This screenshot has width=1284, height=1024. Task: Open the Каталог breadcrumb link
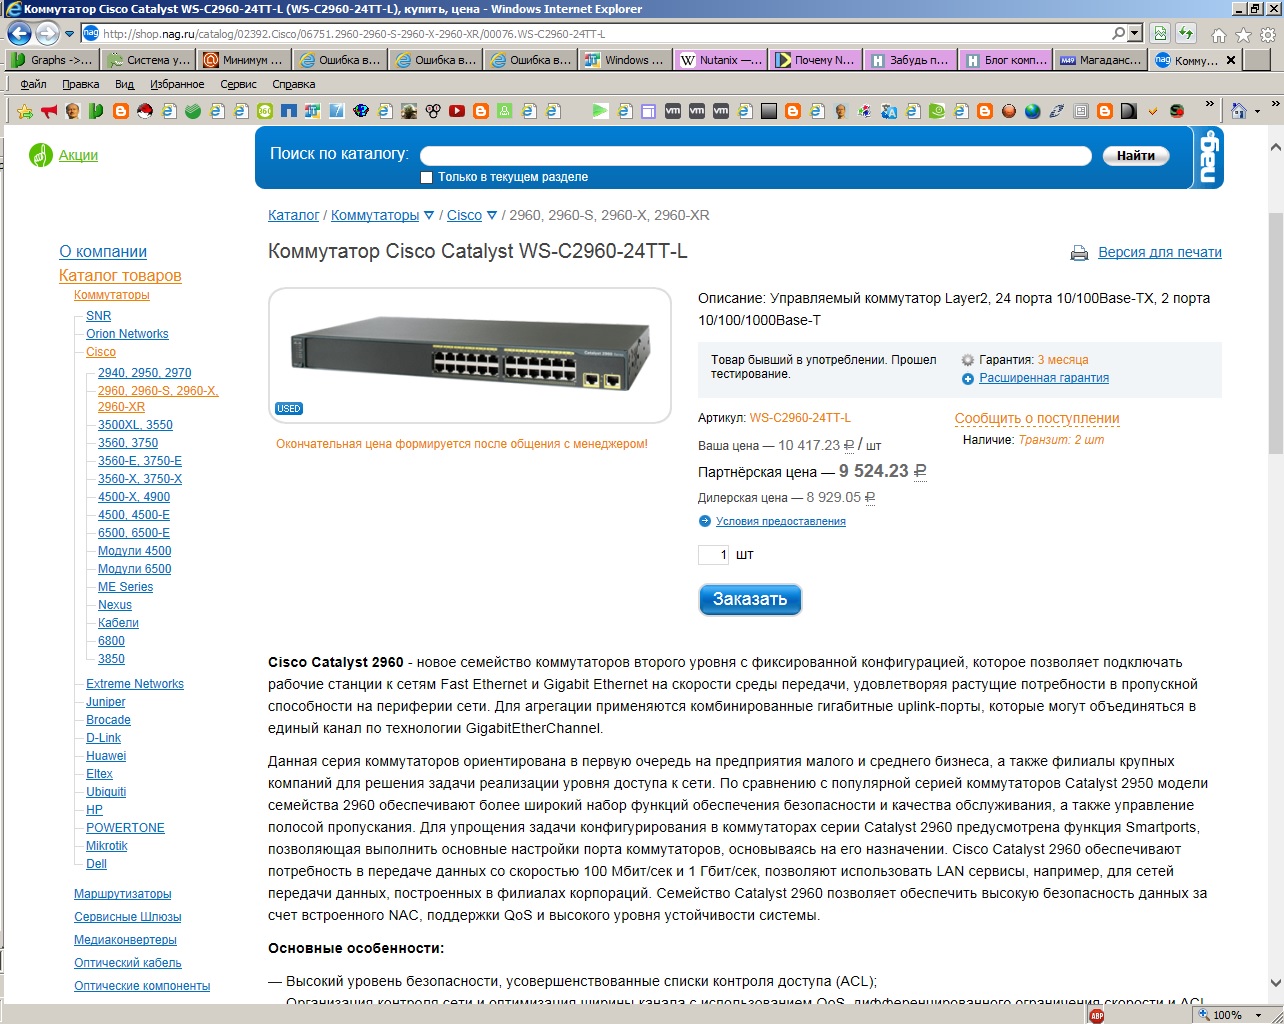pos(294,215)
